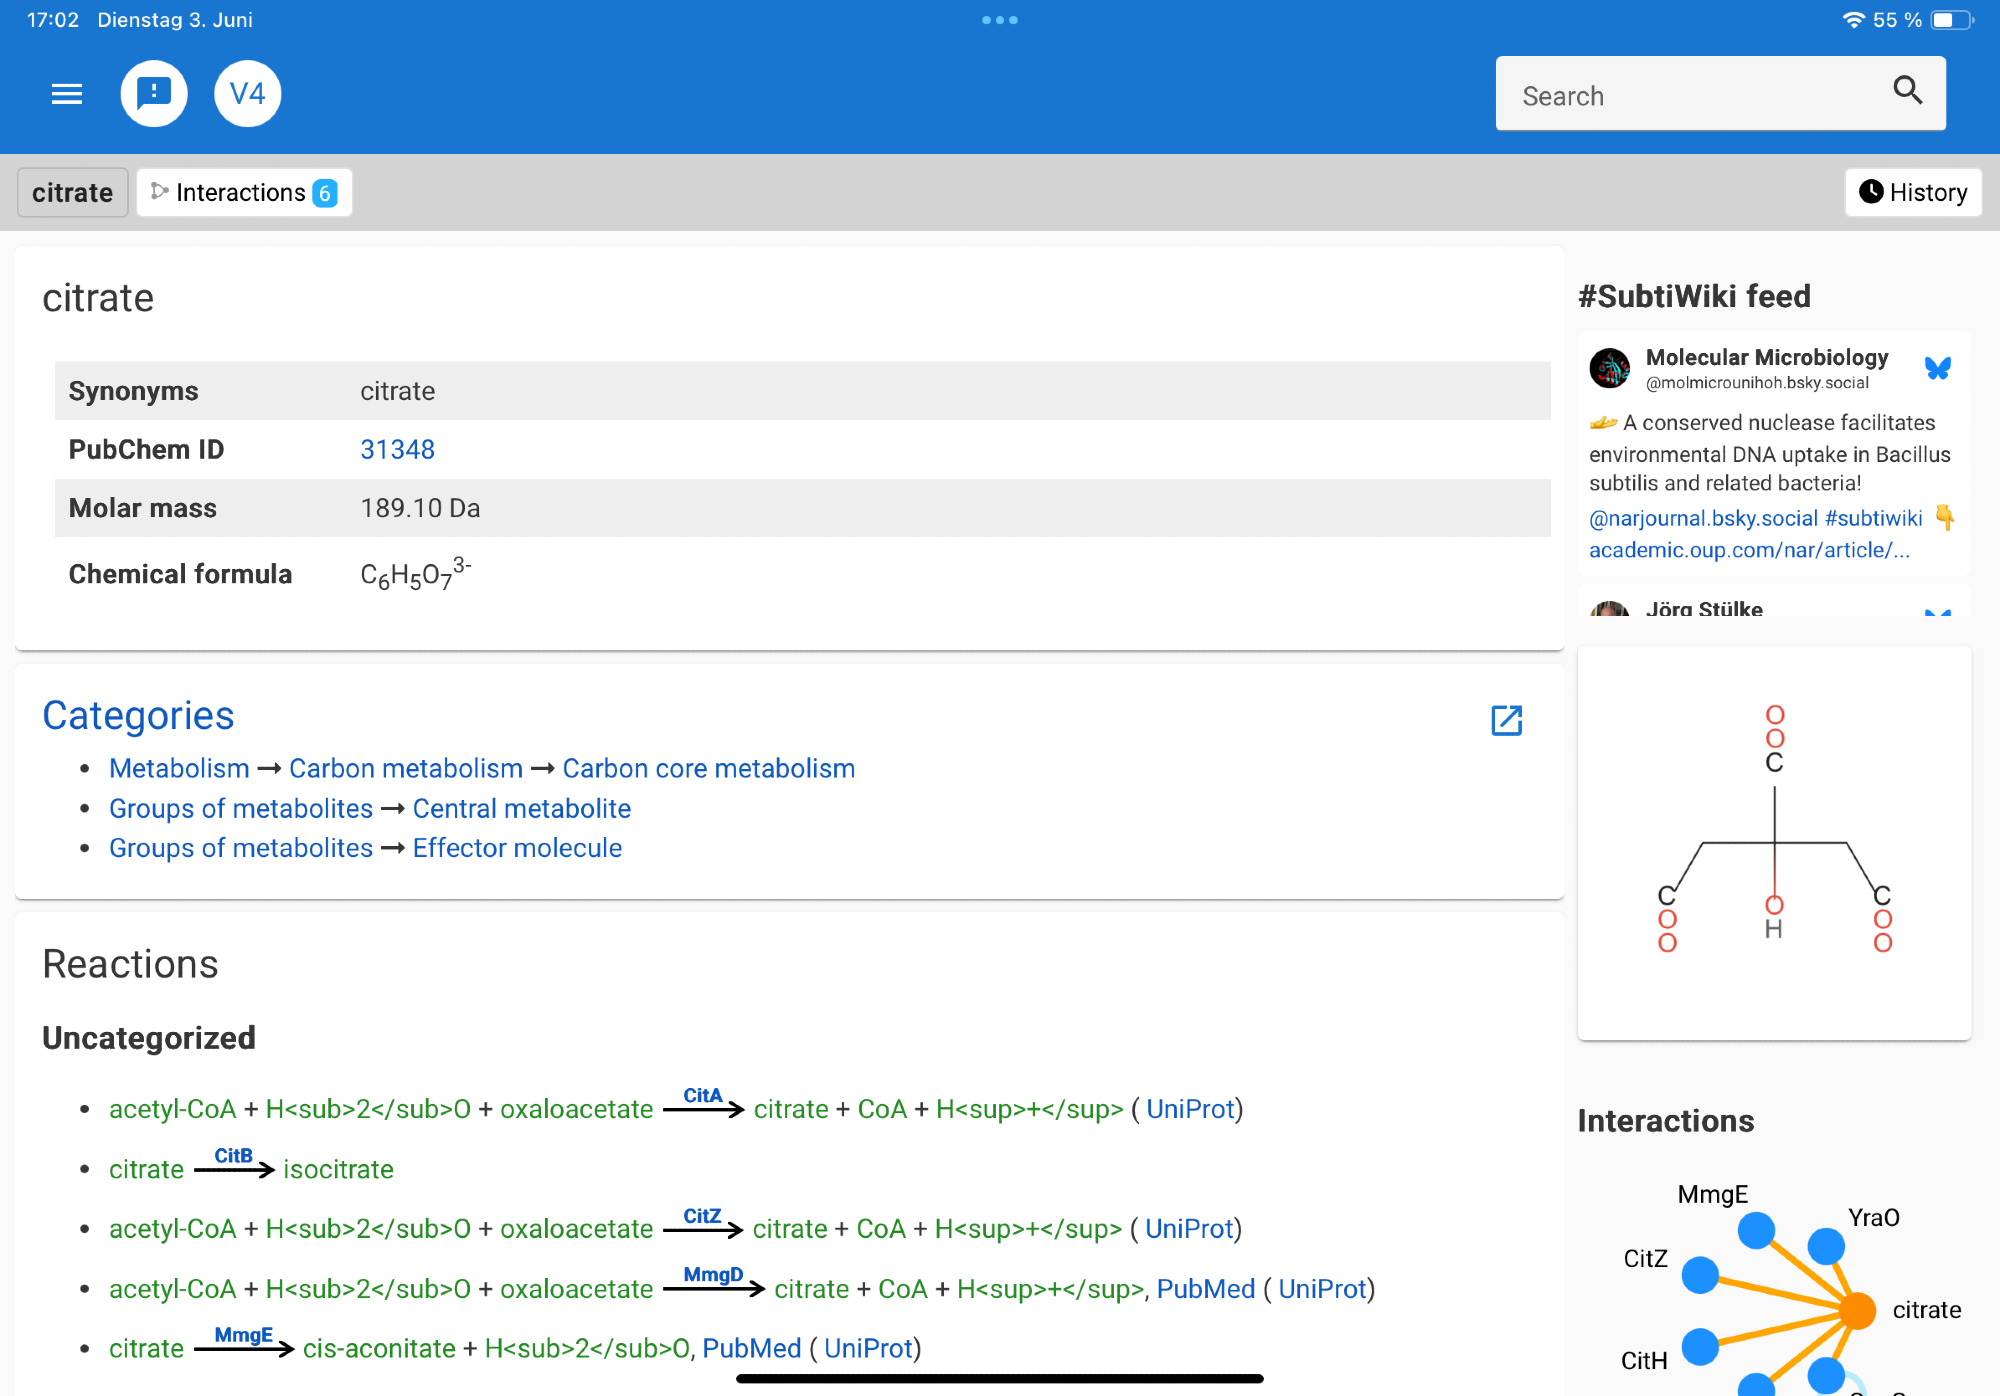Open the isocitrate metabolite link

[338, 1169]
